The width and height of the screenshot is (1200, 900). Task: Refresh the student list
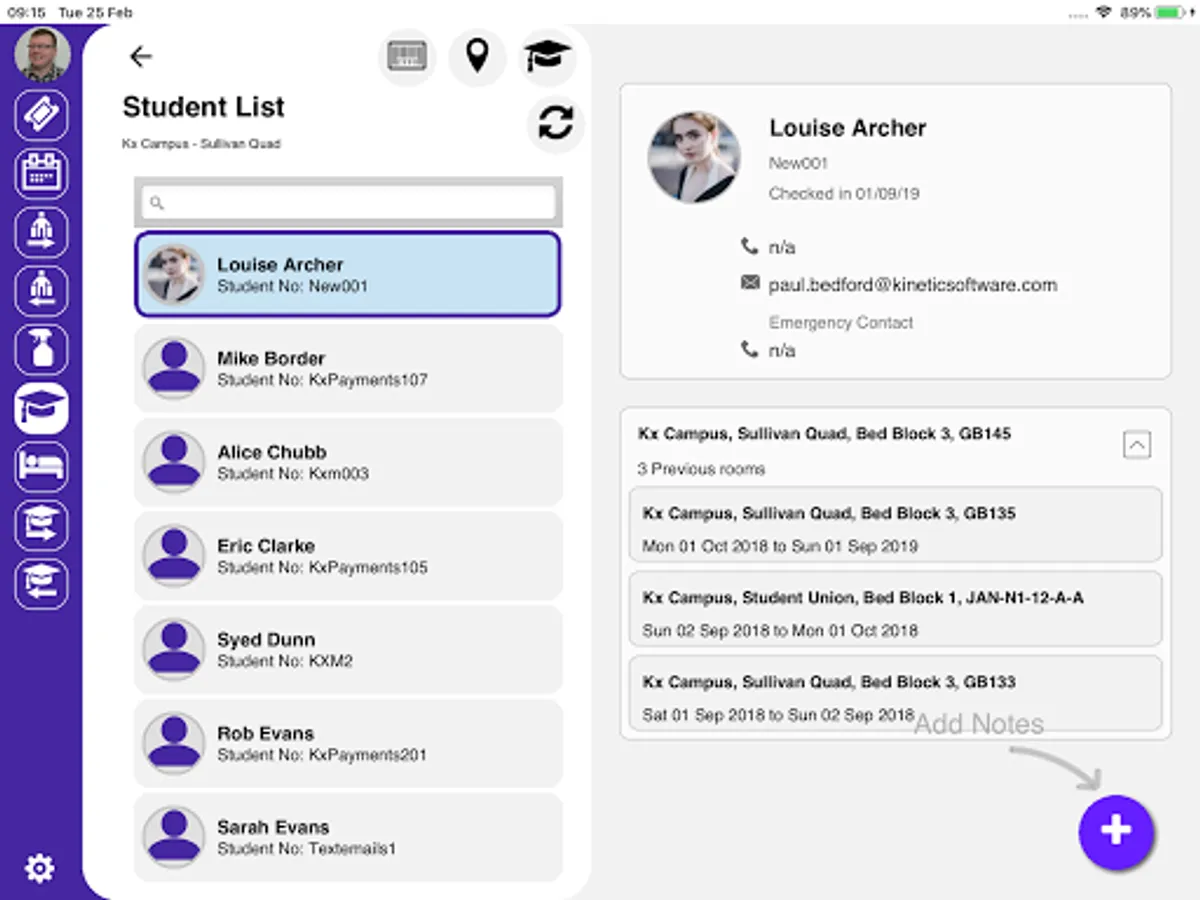coord(555,123)
